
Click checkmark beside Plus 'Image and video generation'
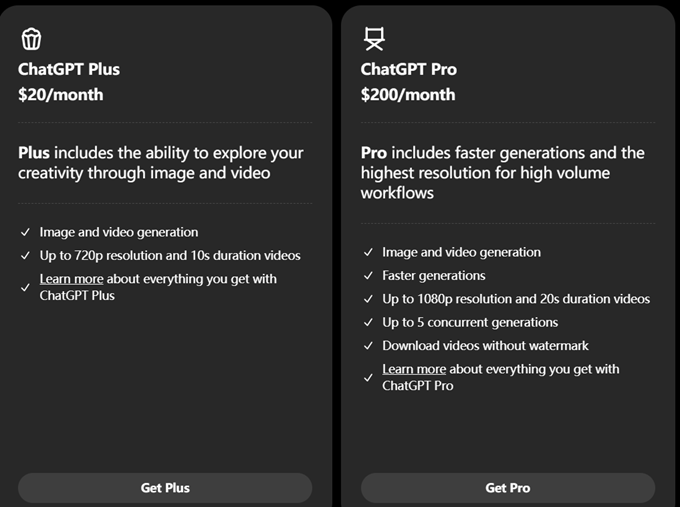pos(25,232)
